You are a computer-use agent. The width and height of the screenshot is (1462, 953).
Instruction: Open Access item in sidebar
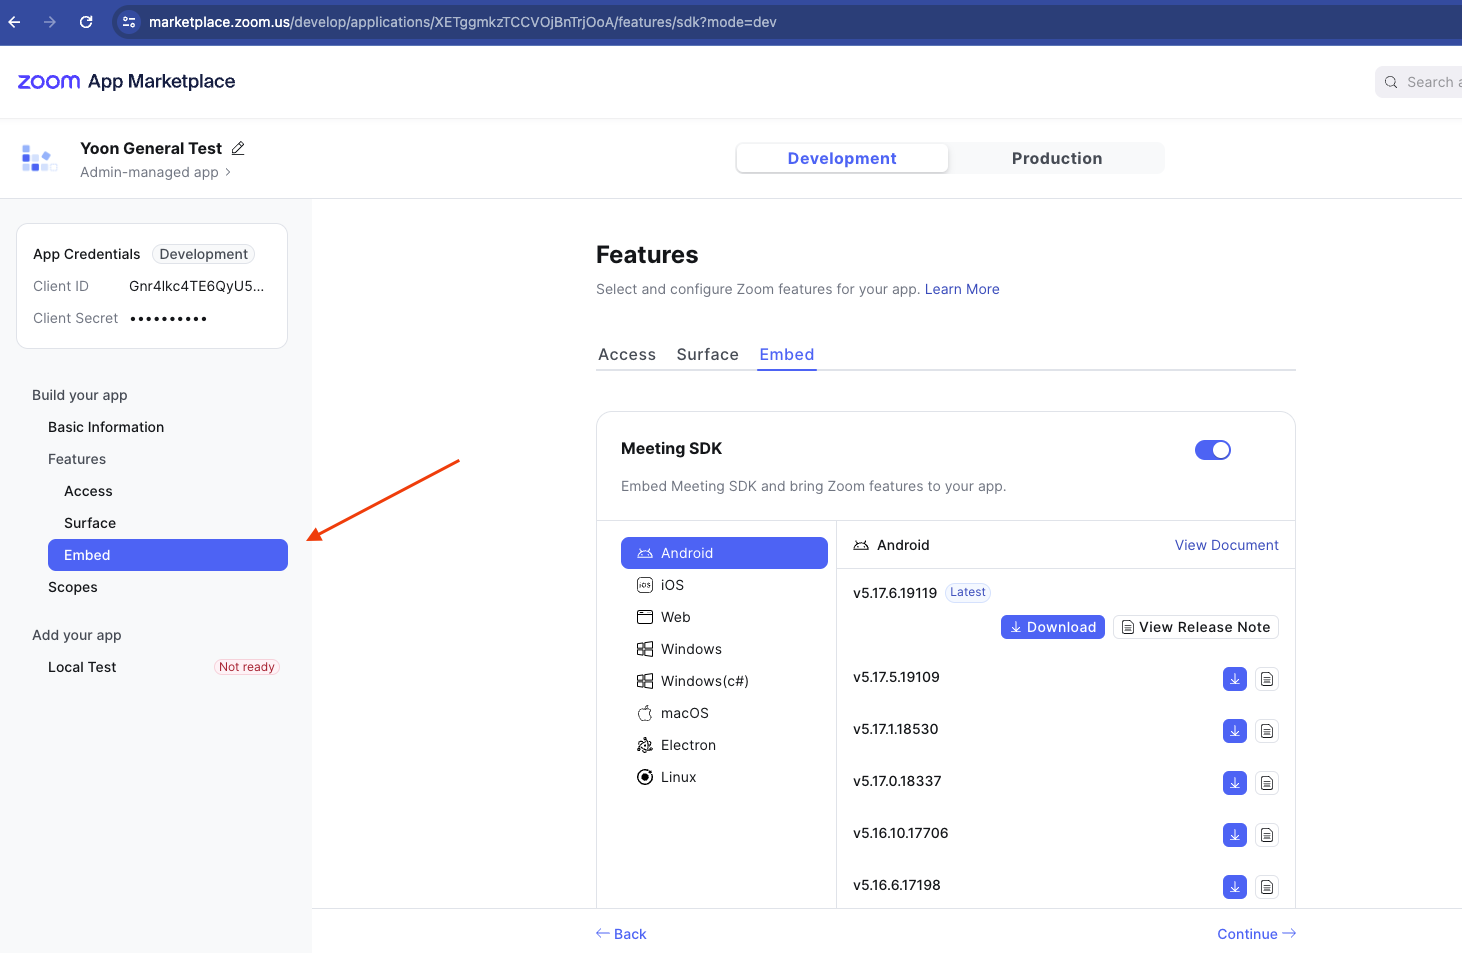point(88,491)
